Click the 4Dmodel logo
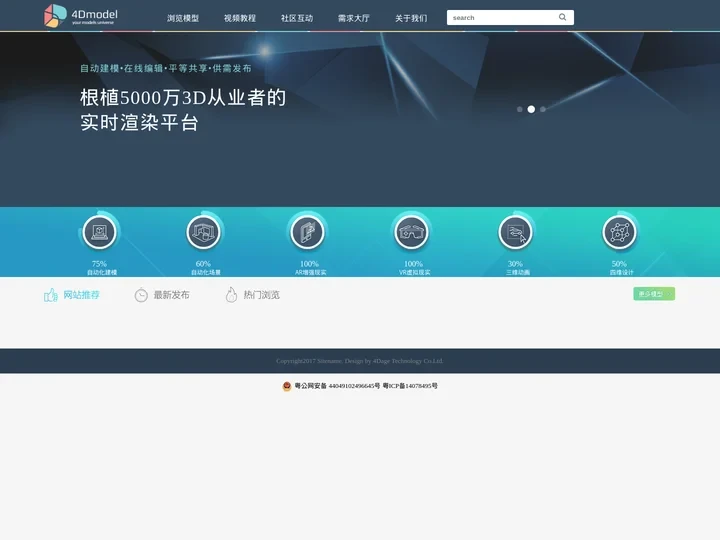Image resolution: width=720 pixels, height=540 pixels. click(x=81, y=16)
